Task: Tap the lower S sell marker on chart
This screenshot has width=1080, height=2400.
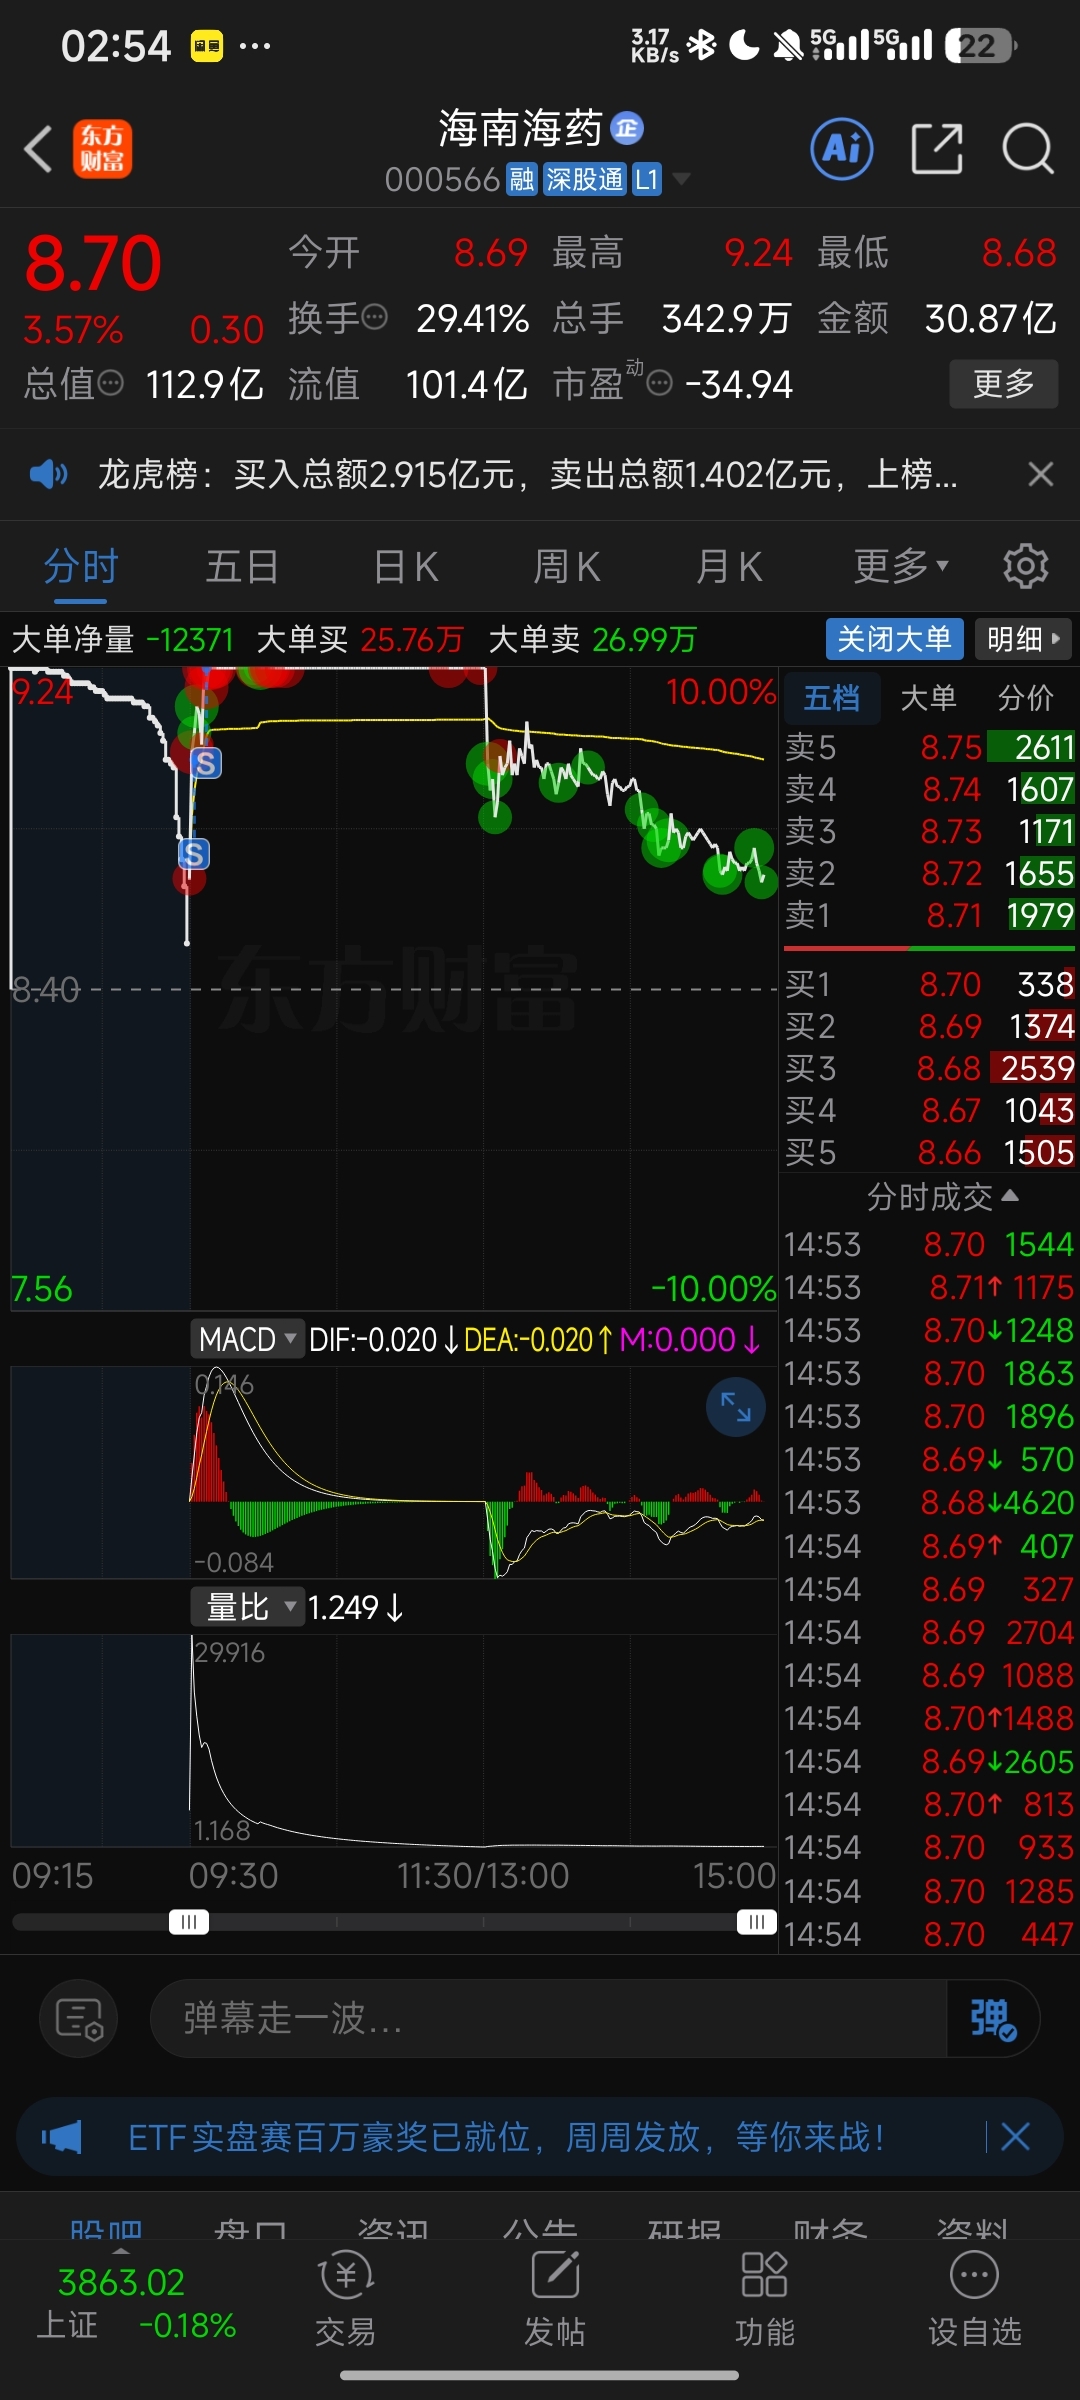Action: pos(194,854)
